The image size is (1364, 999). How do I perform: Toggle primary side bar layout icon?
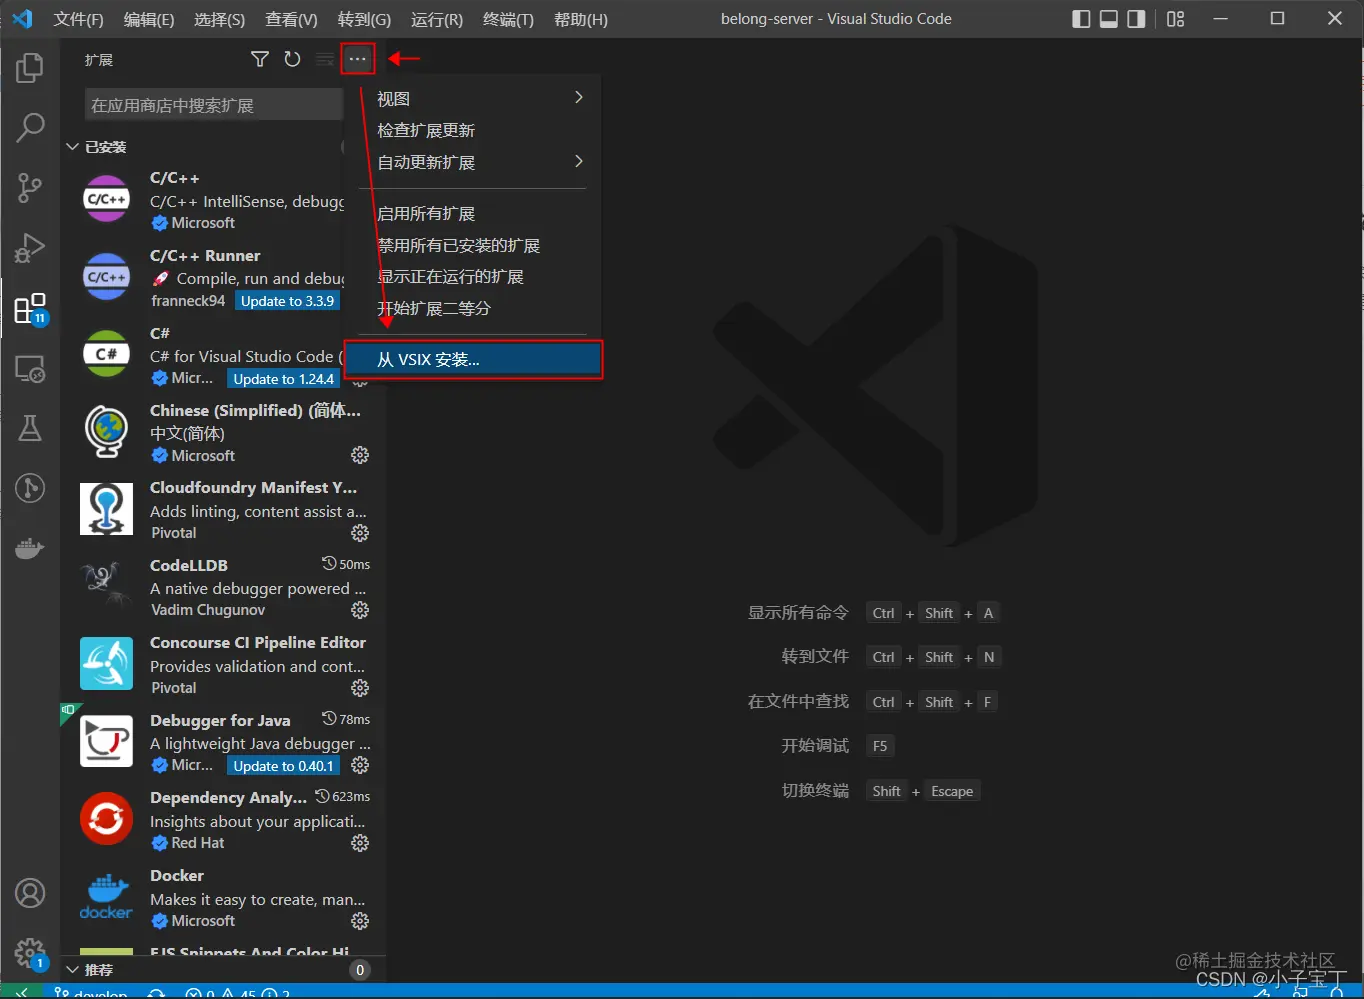tap(1081, 19)
